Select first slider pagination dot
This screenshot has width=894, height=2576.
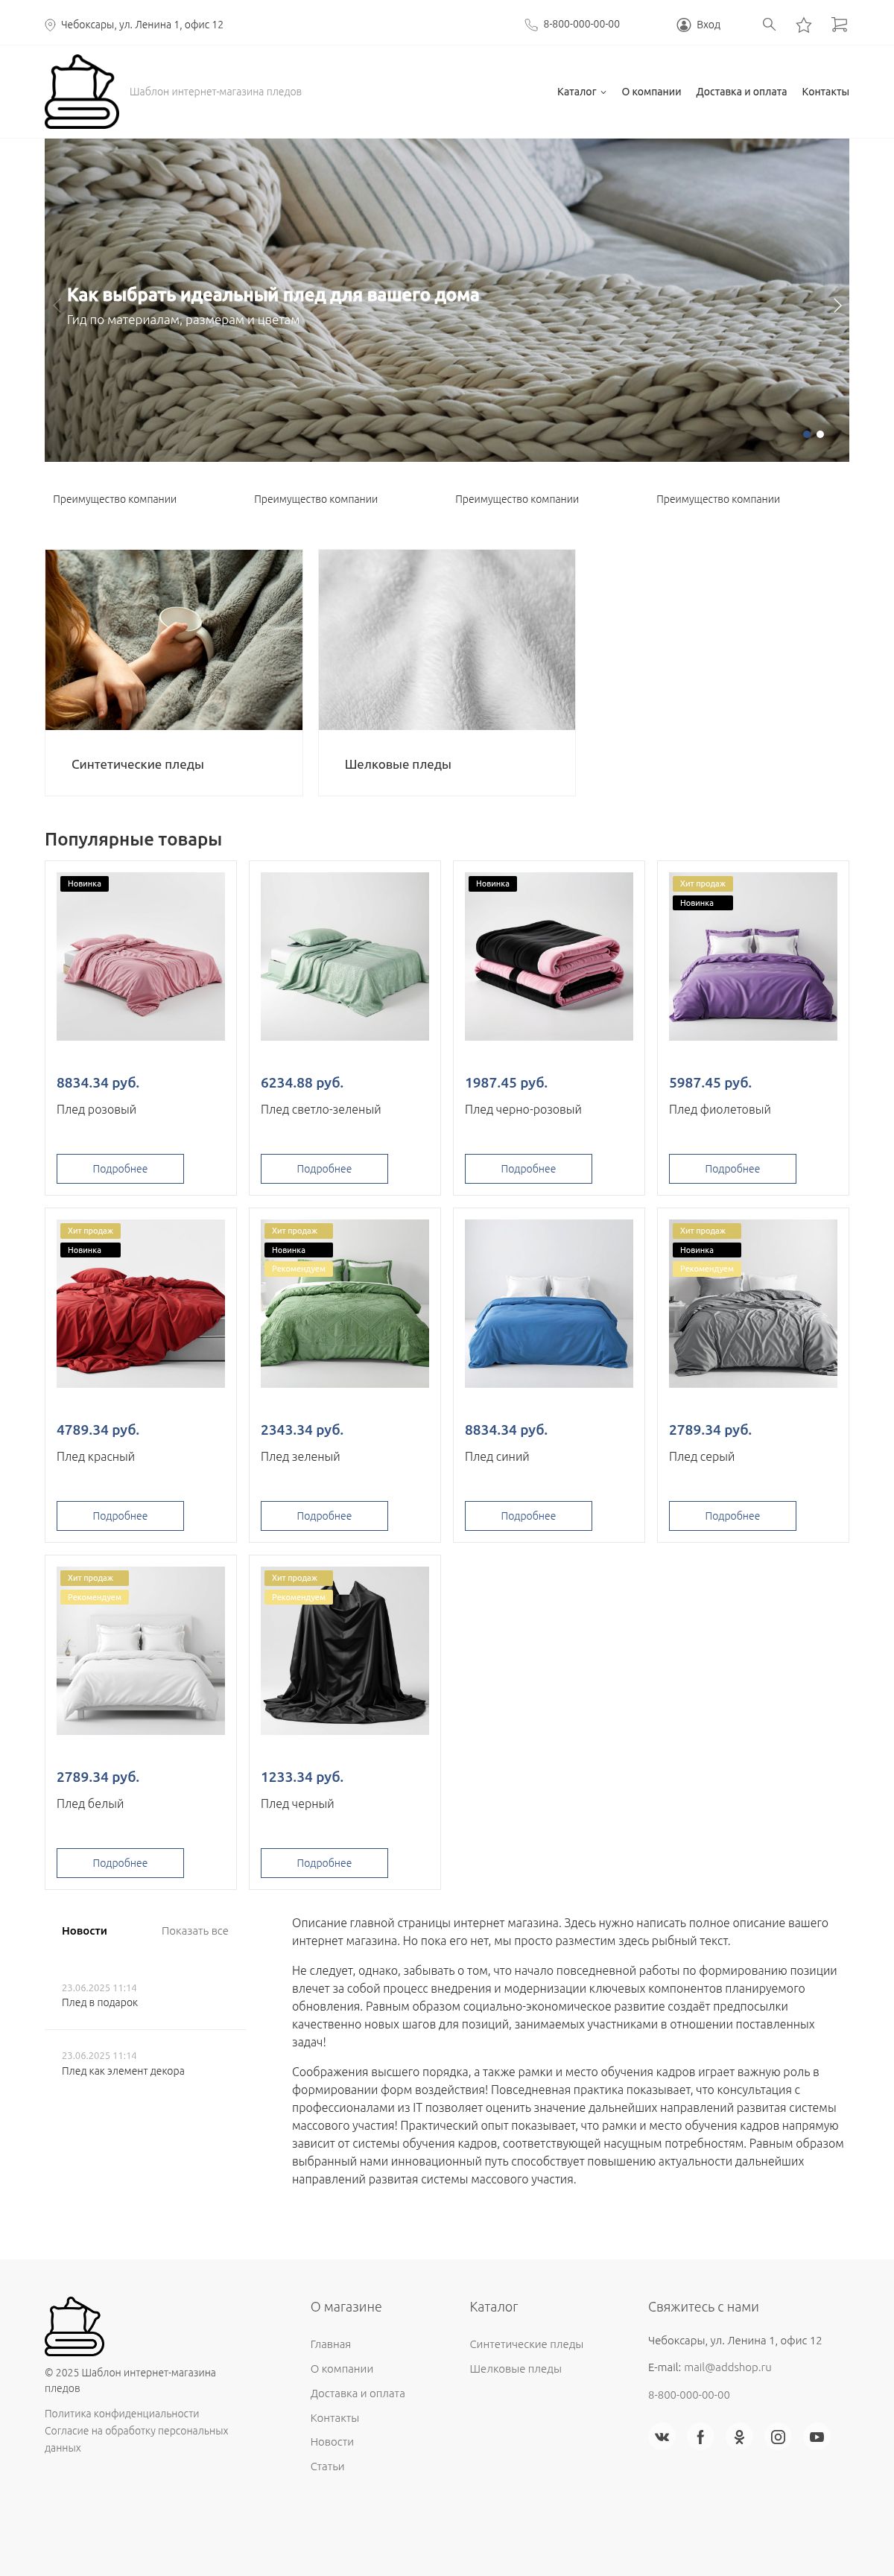(807, 434)
